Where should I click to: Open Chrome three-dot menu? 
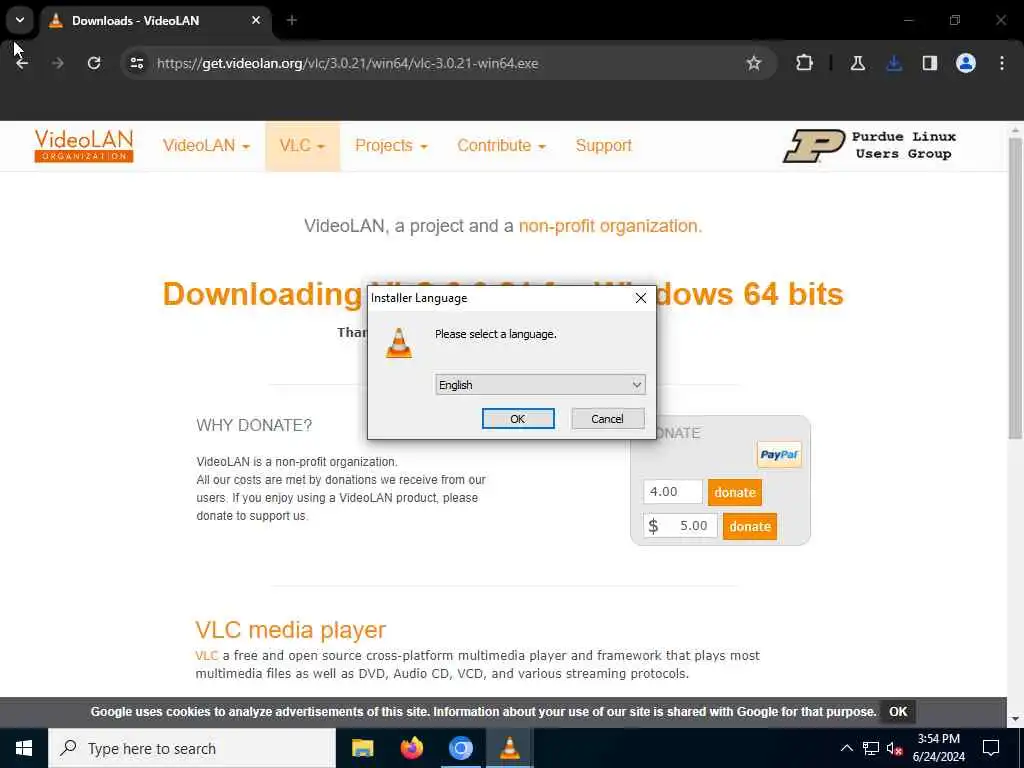pos(1002,63)
